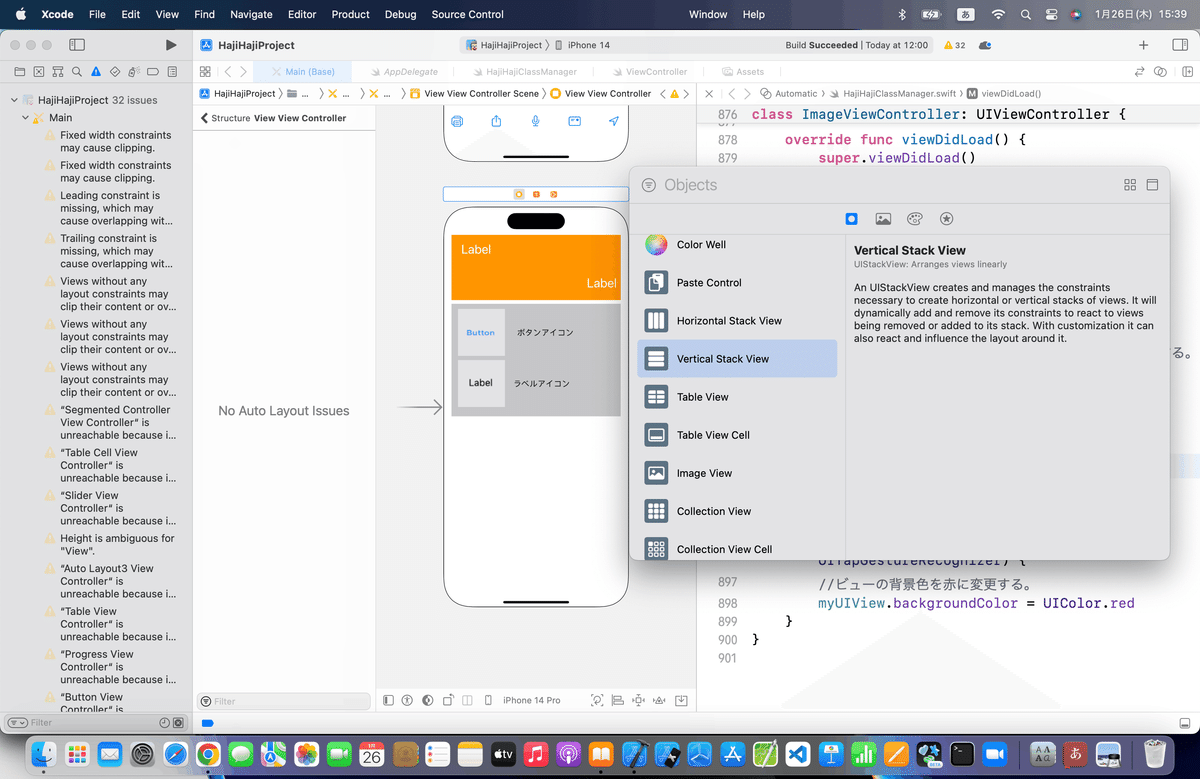The width and height of the screenshot is (1200, 779).
Task: Toggle the inspectors panel on the right
Action: 1178,45
